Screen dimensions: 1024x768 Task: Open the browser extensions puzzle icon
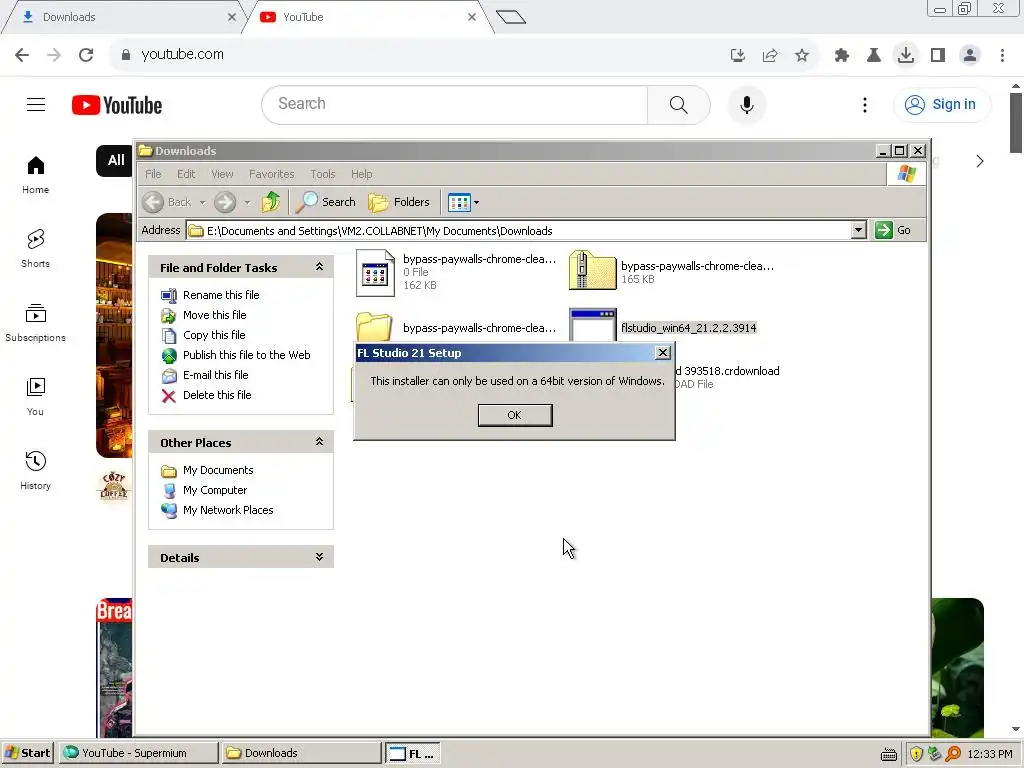coord(842,56)
